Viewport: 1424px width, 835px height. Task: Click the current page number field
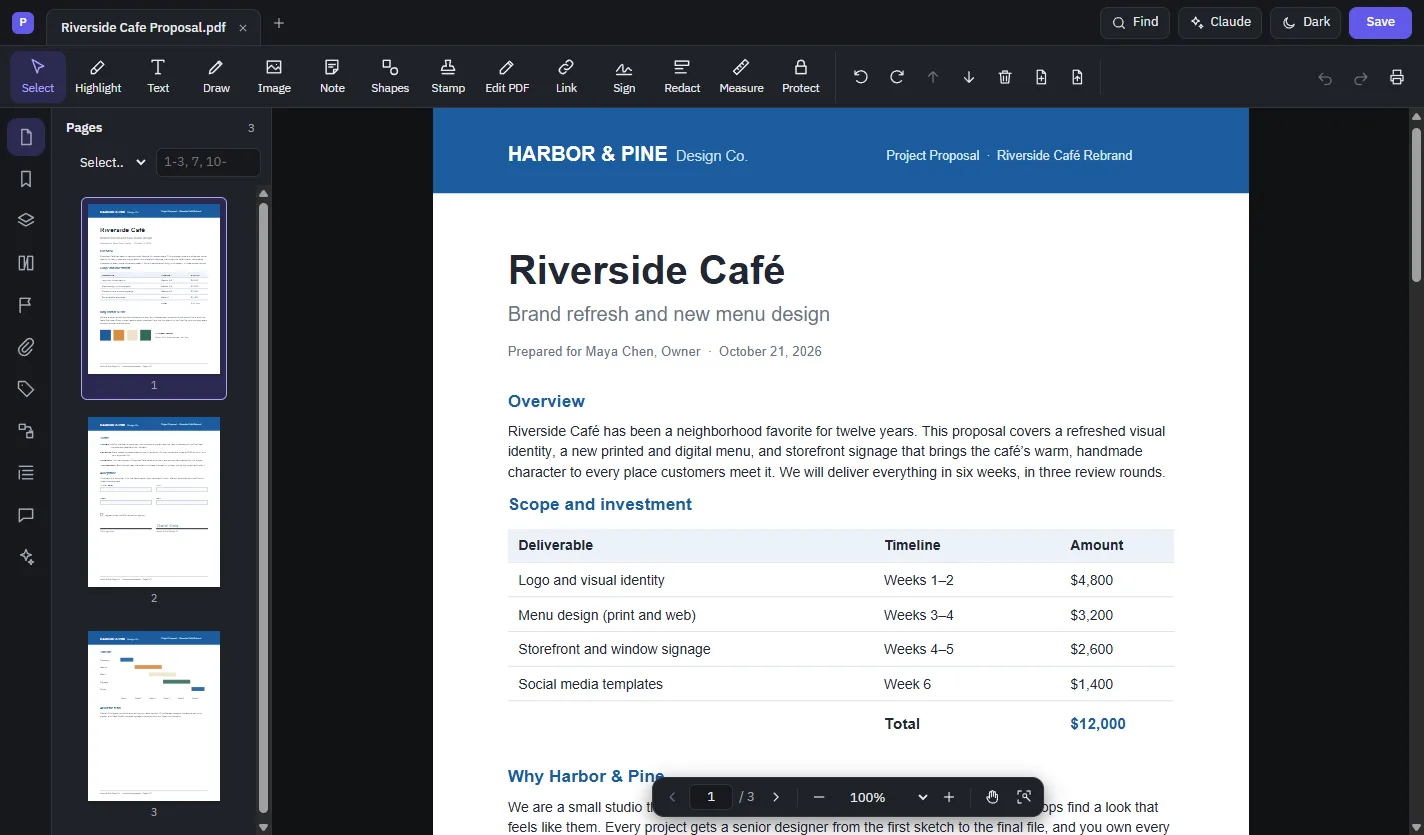click(x=711, y=797)
